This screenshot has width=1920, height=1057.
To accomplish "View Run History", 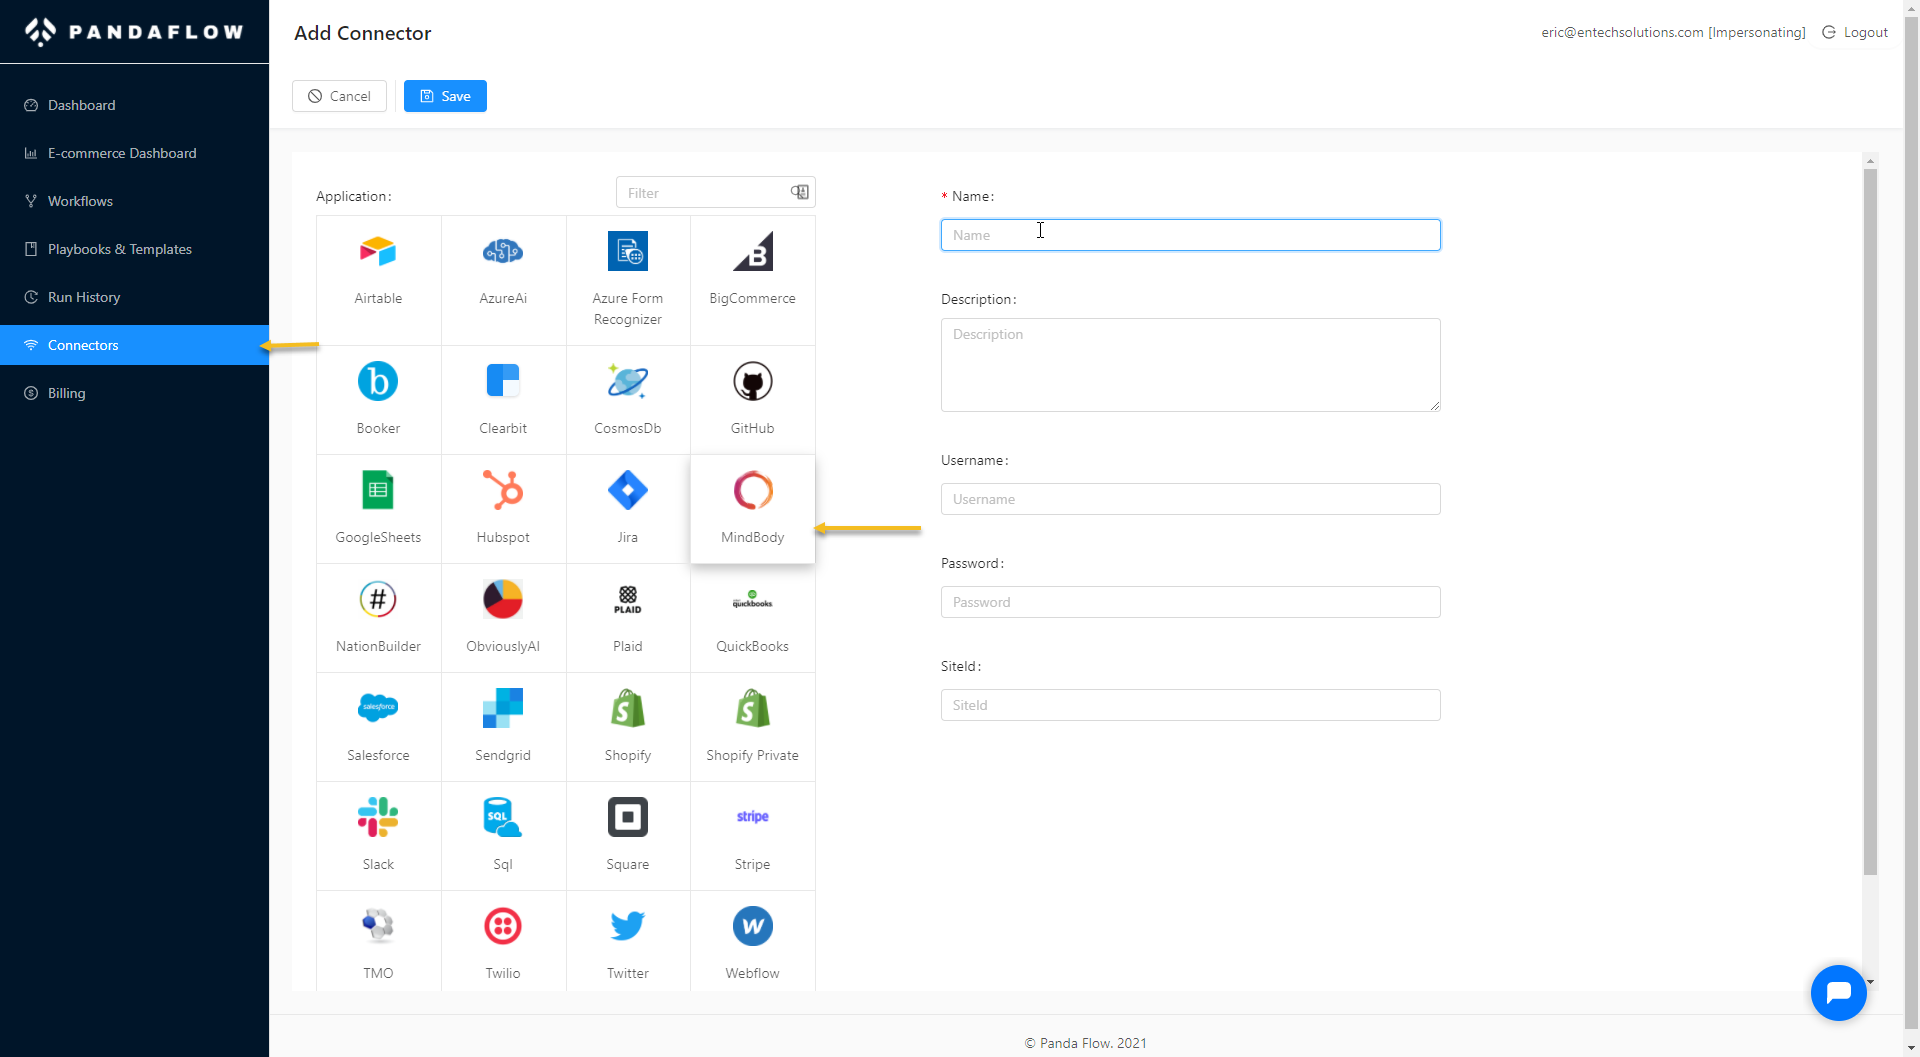I will tap(134, 297).
